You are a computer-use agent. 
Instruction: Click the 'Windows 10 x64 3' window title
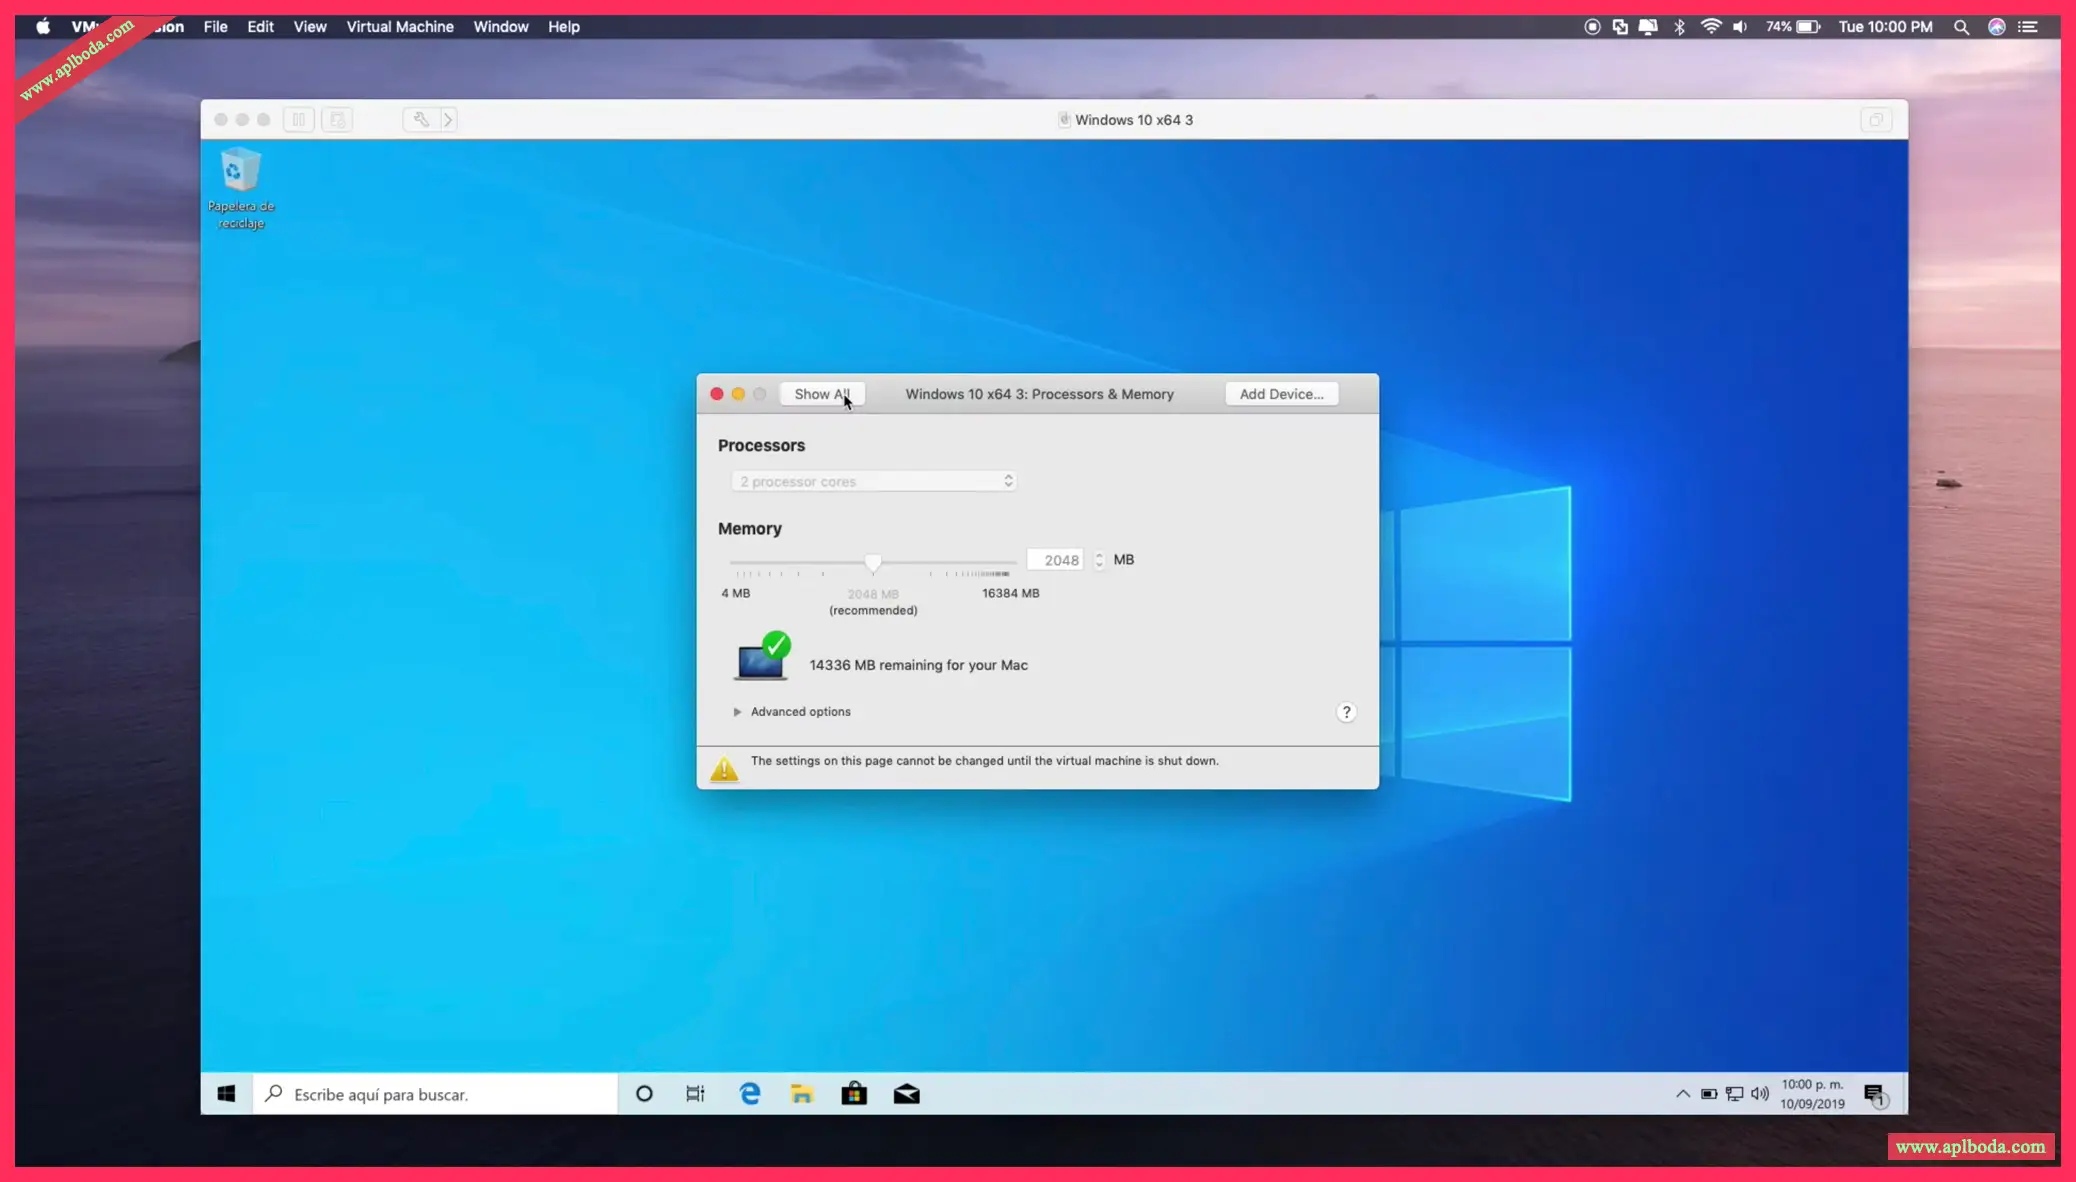[1134, 120]
